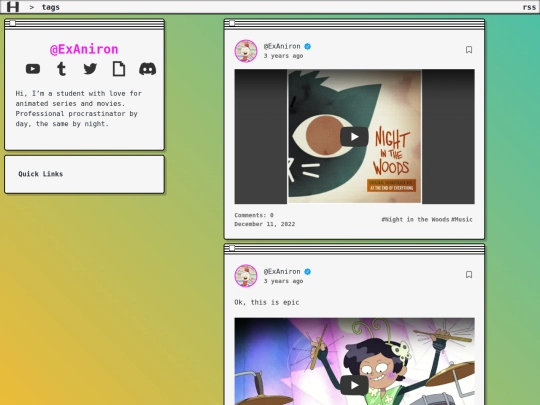Click @ExAniron username on Night in the Woods post
The height and width of the screenshot is (405, 540).
tap(282, 46)
